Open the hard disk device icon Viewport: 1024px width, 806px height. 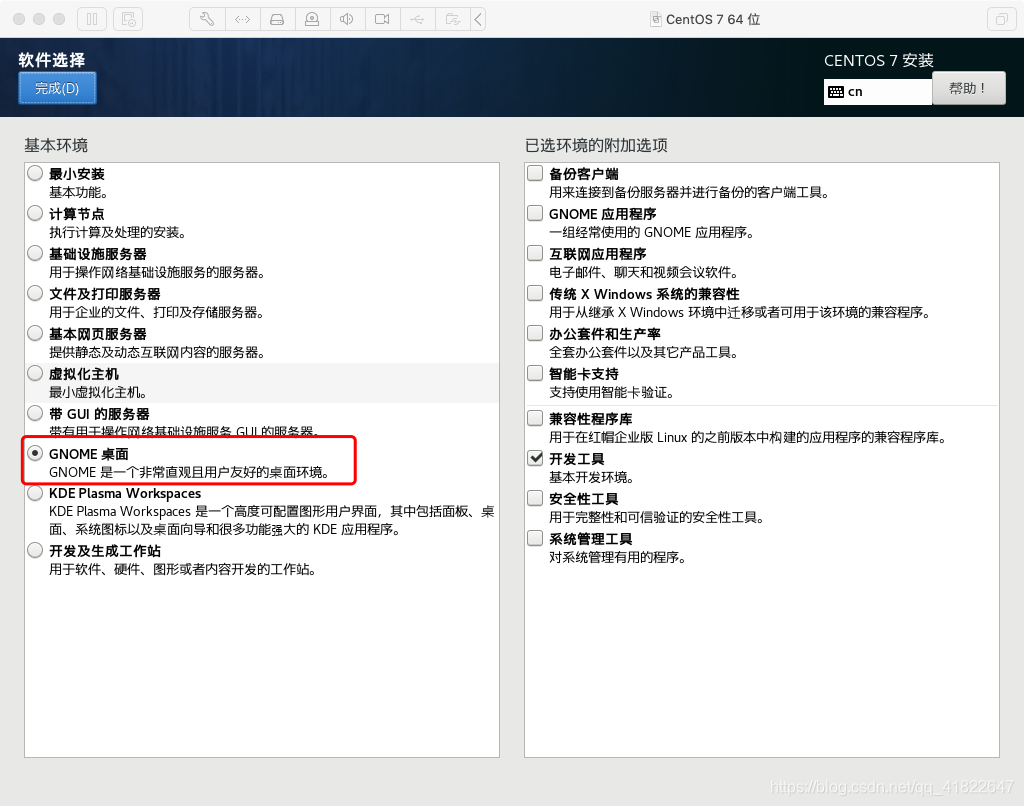coord(278,19)
